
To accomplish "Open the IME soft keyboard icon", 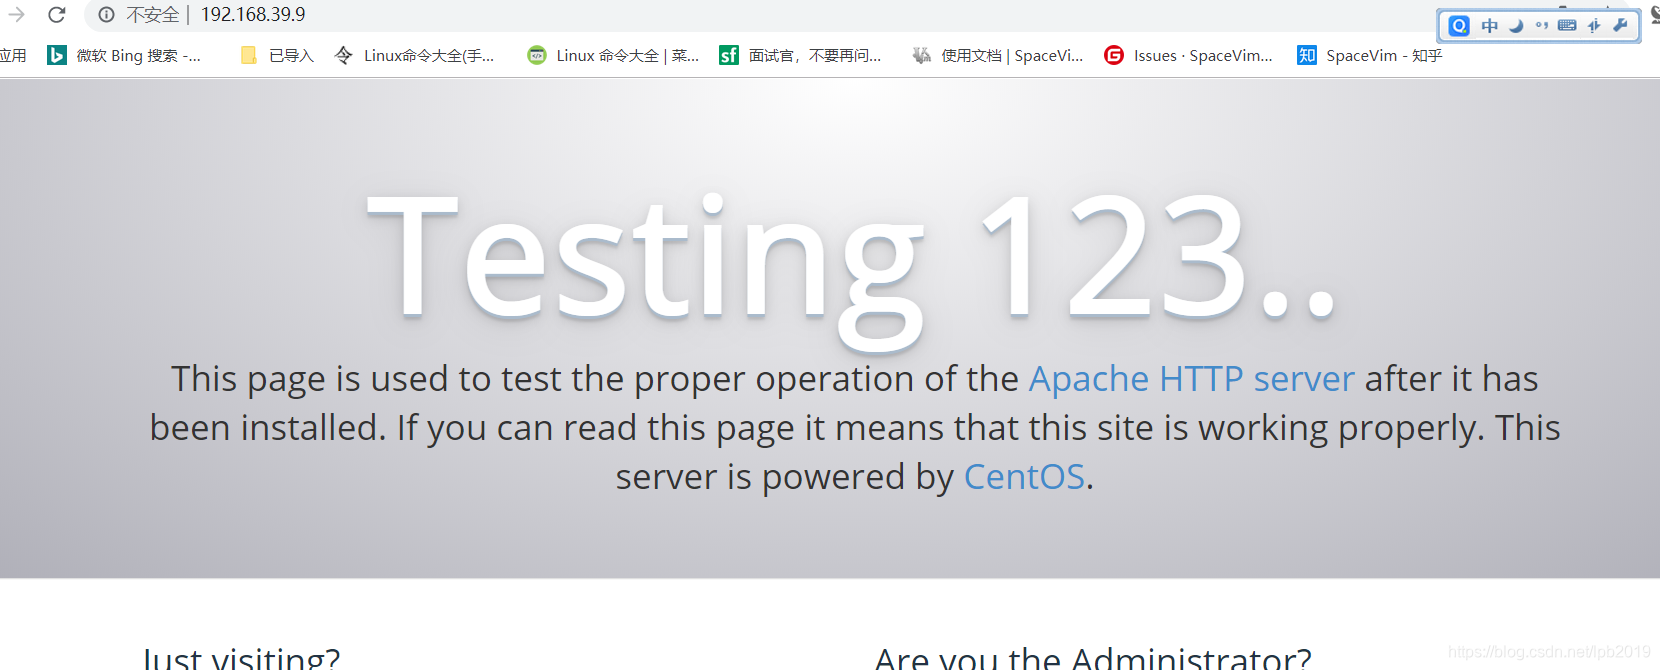I will [1568, 26].
